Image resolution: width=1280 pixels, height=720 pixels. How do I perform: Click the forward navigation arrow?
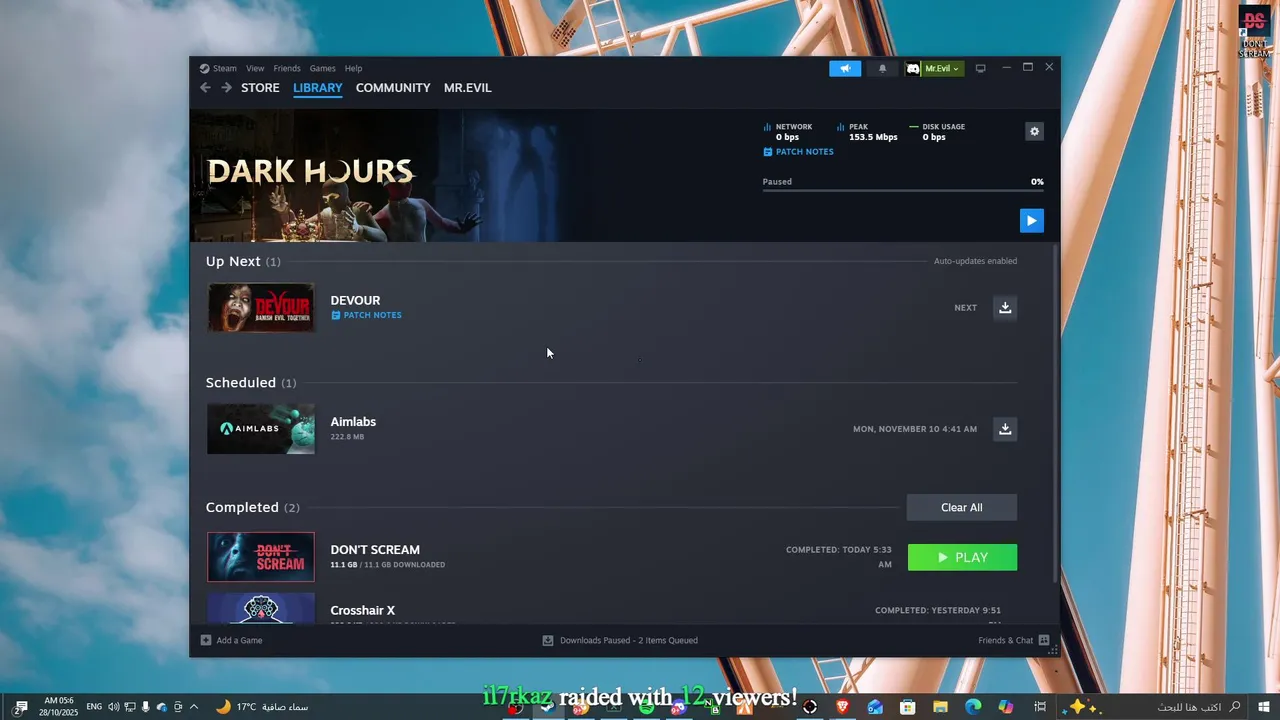226,88
